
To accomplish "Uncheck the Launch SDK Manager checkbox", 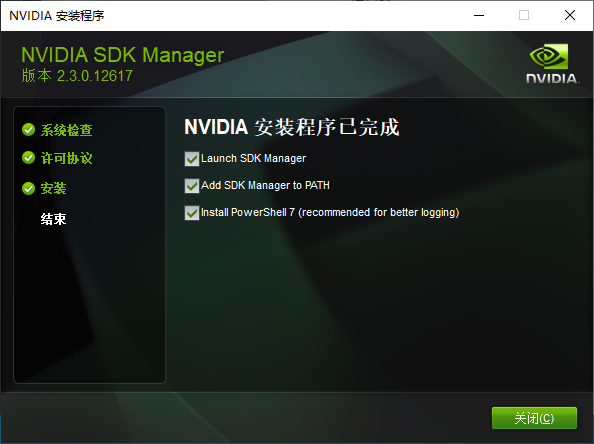I will click(x=192, y=159).
